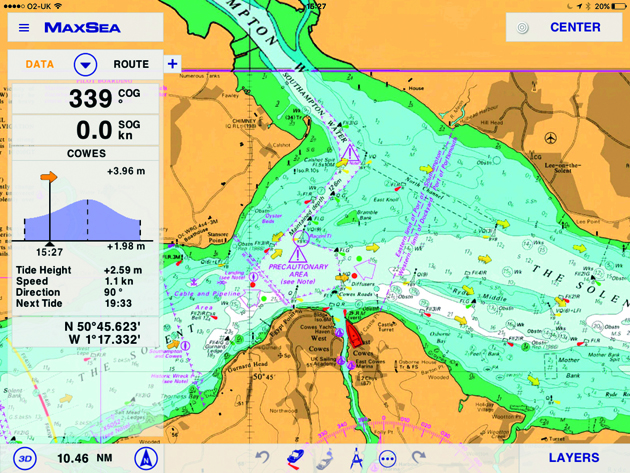Tap the 10.46 NM scale readout

click(x=85, y=458)
